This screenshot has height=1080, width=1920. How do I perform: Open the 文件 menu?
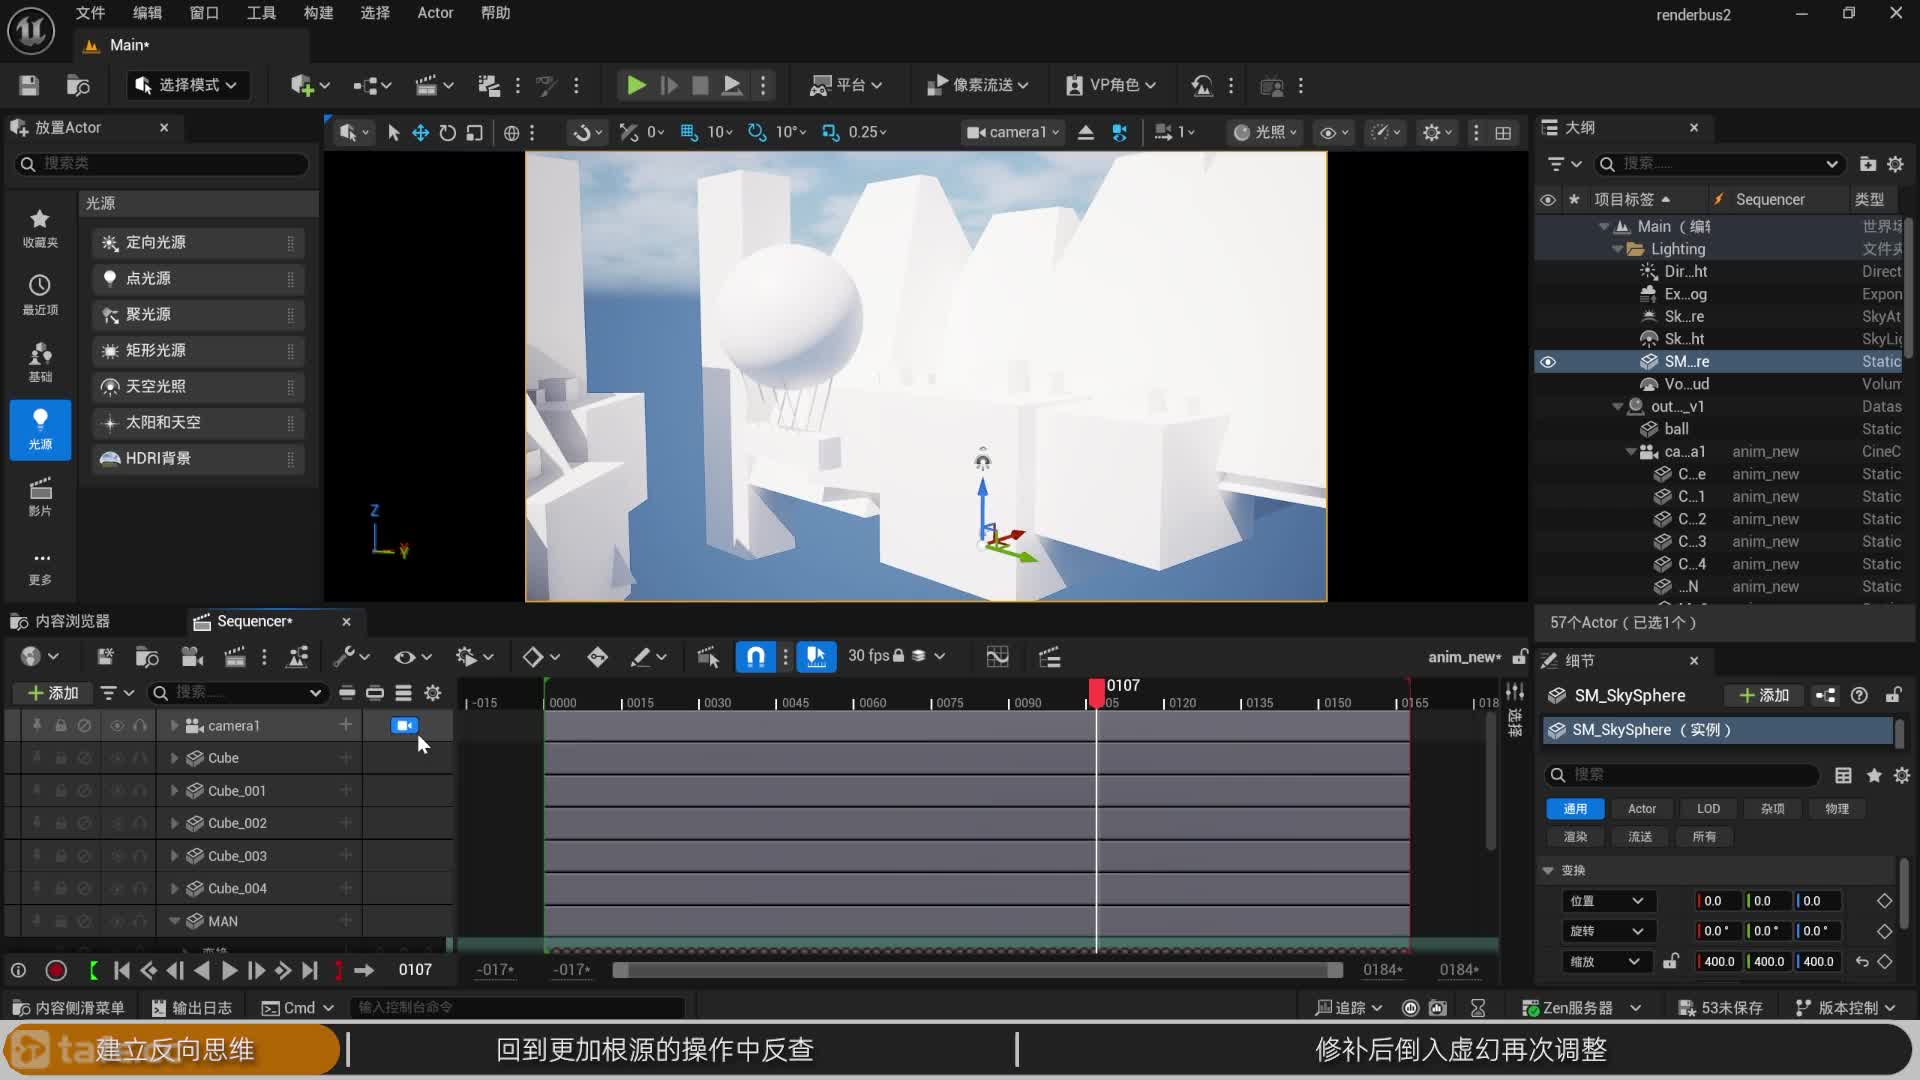90,13
